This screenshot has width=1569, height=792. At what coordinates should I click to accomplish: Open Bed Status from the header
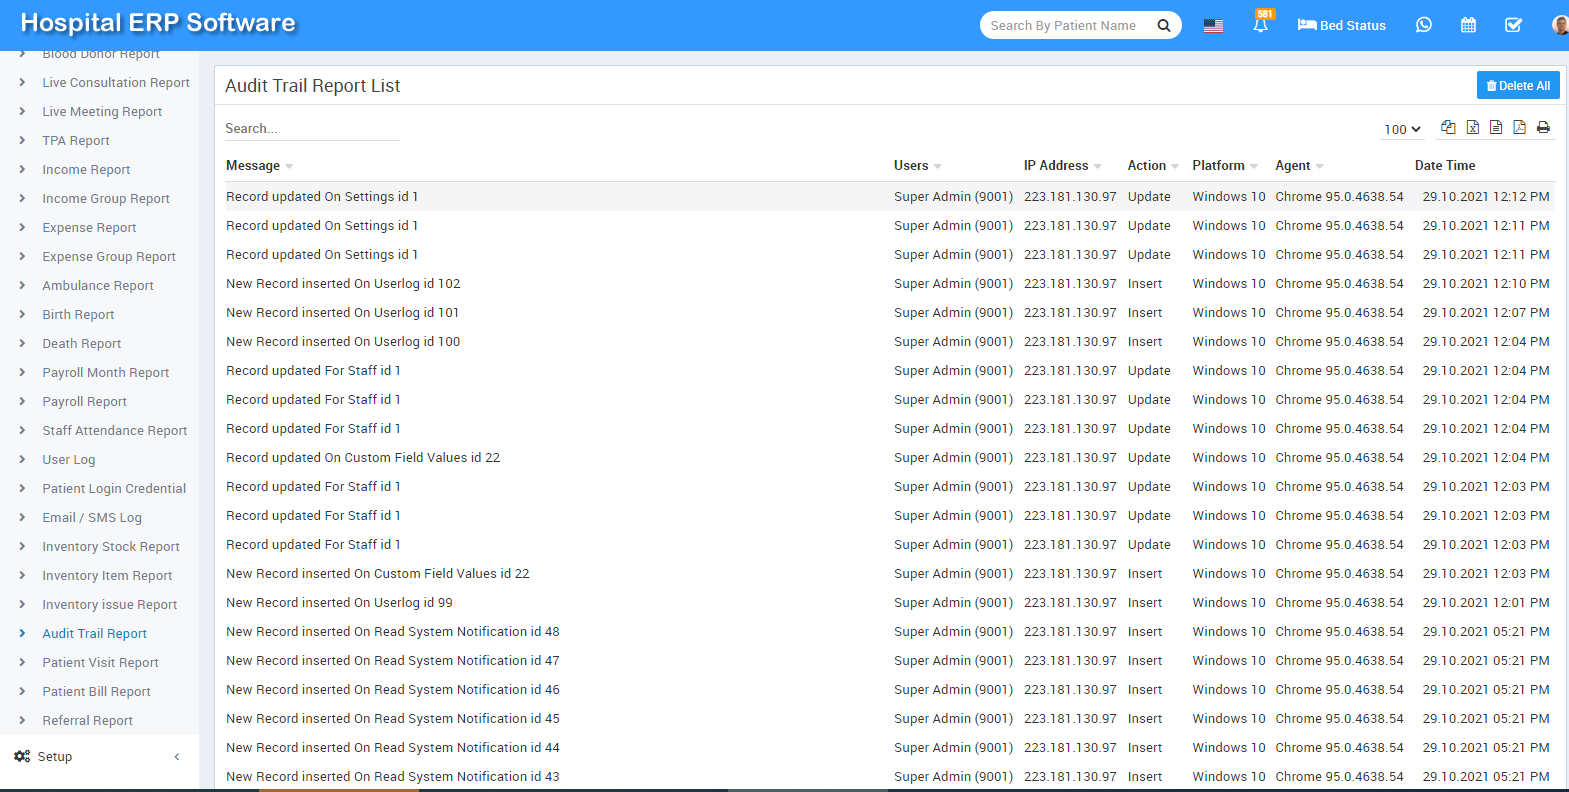coord(1341,26)
